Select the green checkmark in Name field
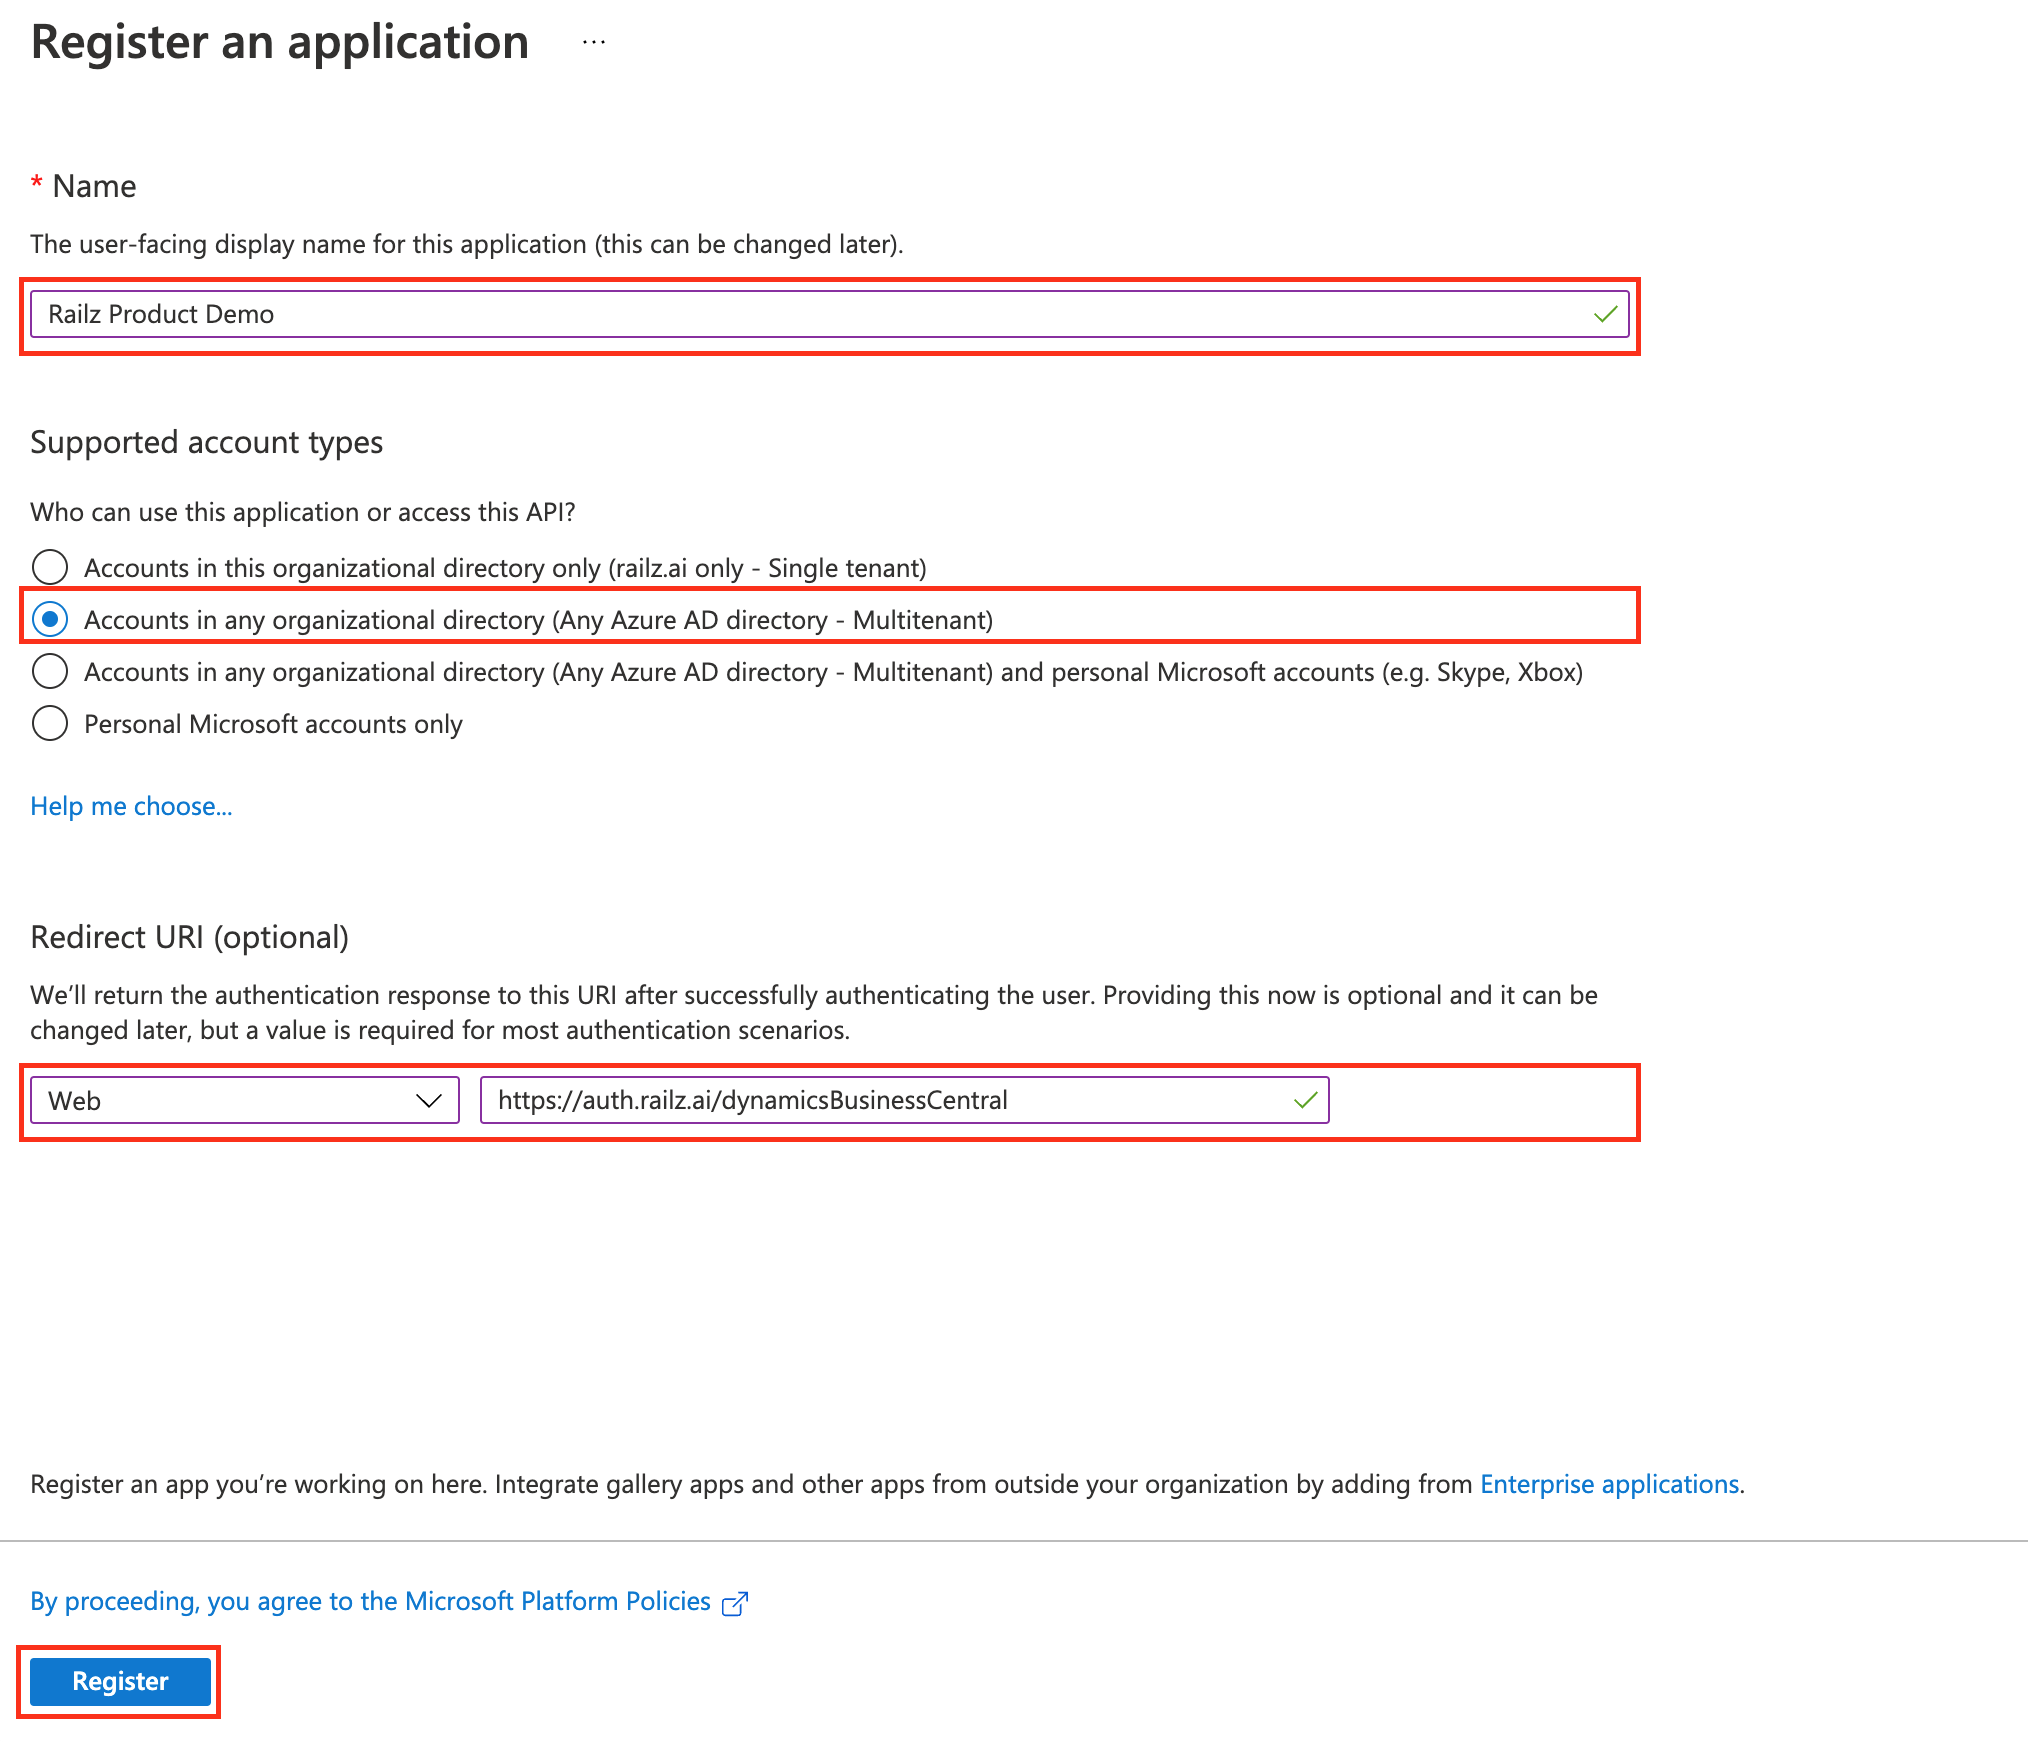 click(x=1604, y=314)
